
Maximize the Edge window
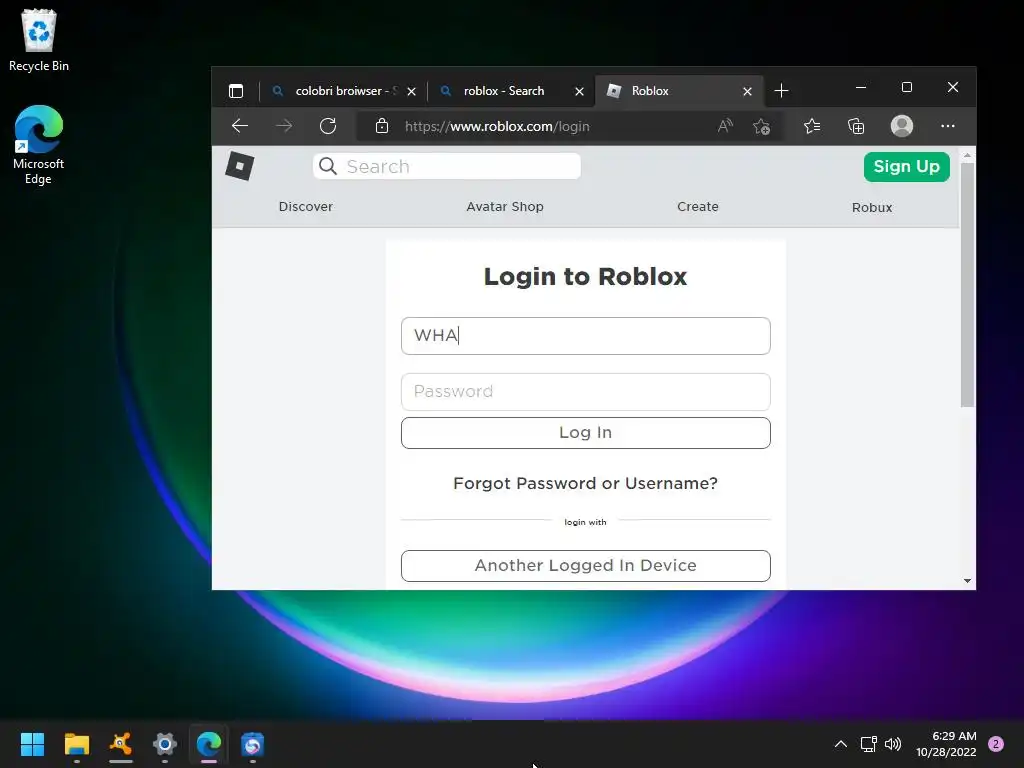pyautogui.click(x=906, y=88)
